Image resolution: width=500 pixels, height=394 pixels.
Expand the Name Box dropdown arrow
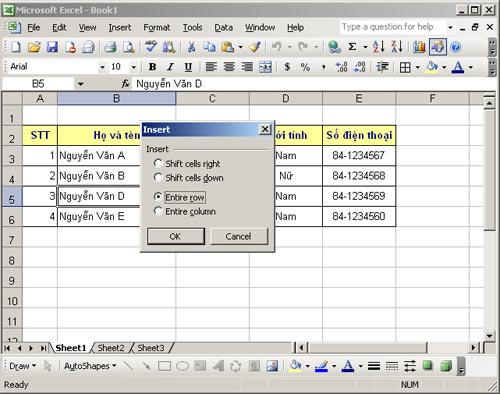pyautogui.click(x=80, y=84)
